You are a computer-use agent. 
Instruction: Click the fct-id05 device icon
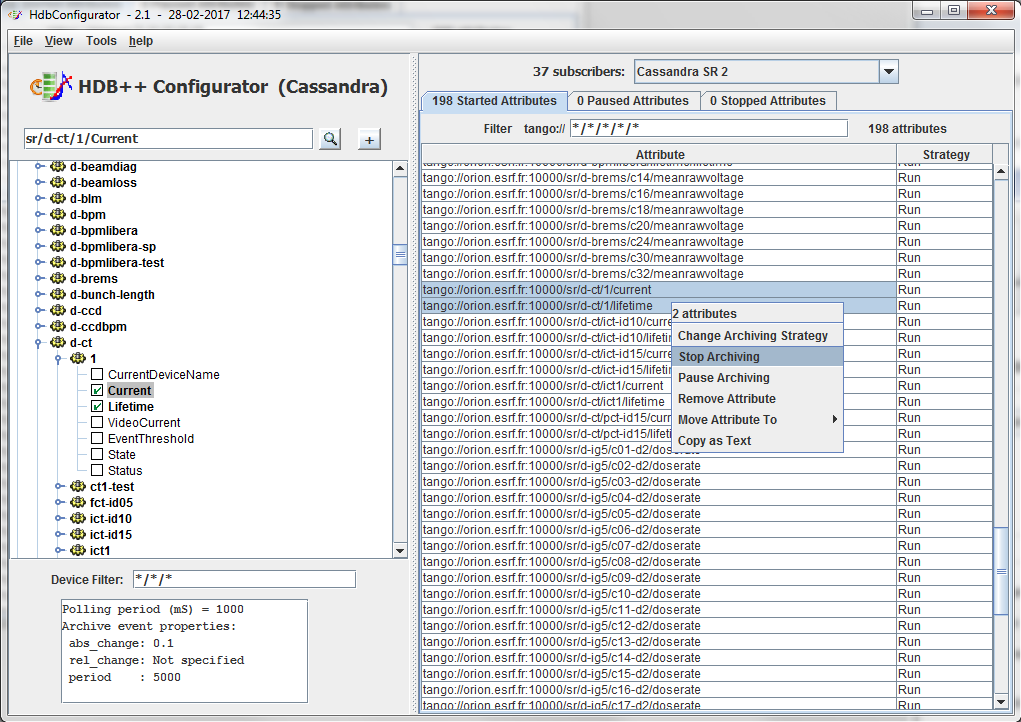[78, 503]
